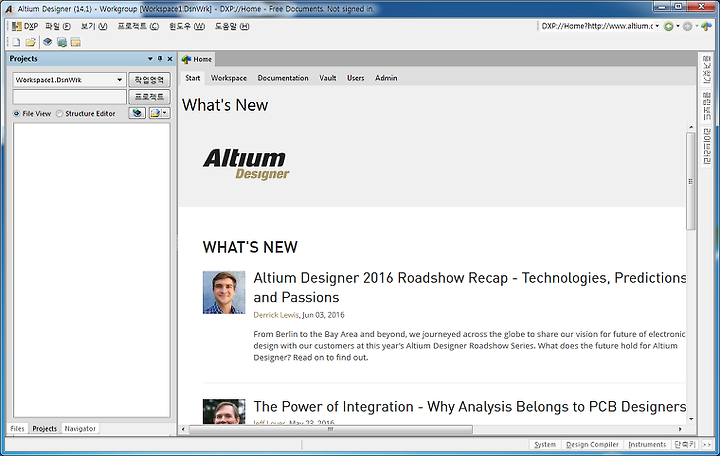
Task: Open the 윈도우 (W) menu
Action: [186, 26]
